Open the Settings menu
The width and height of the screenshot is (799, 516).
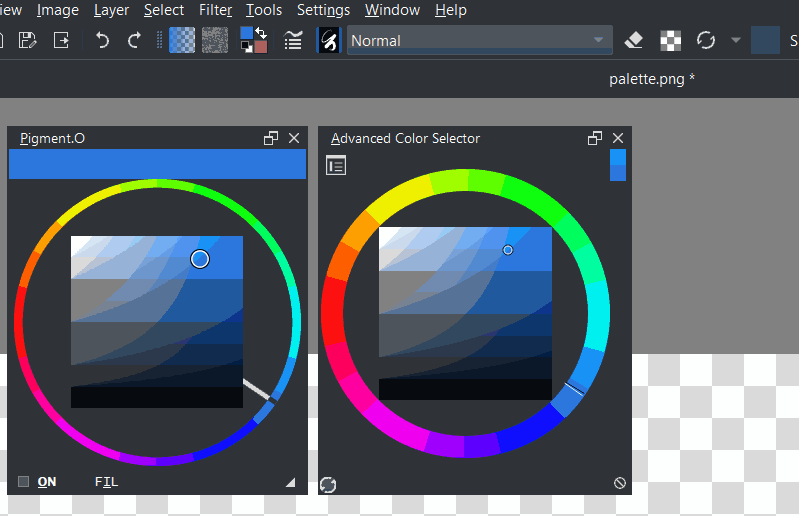[x=324, y=10]
